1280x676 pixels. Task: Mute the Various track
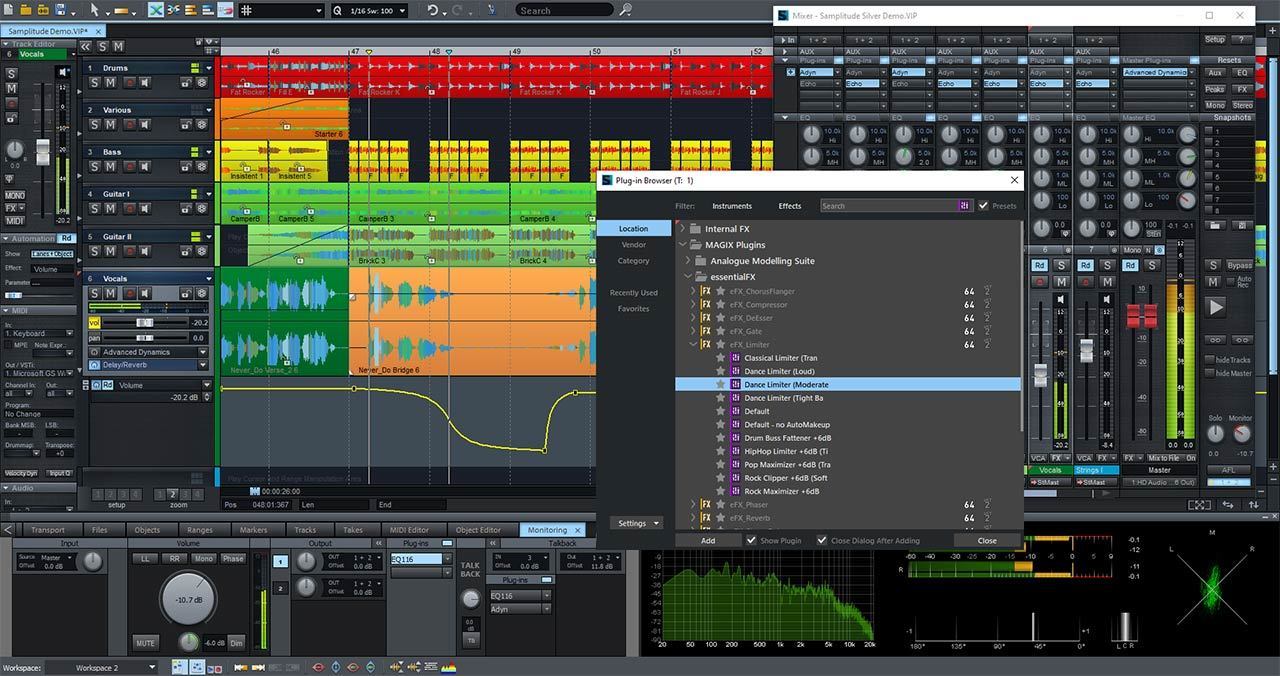click(x=110, y=124)
